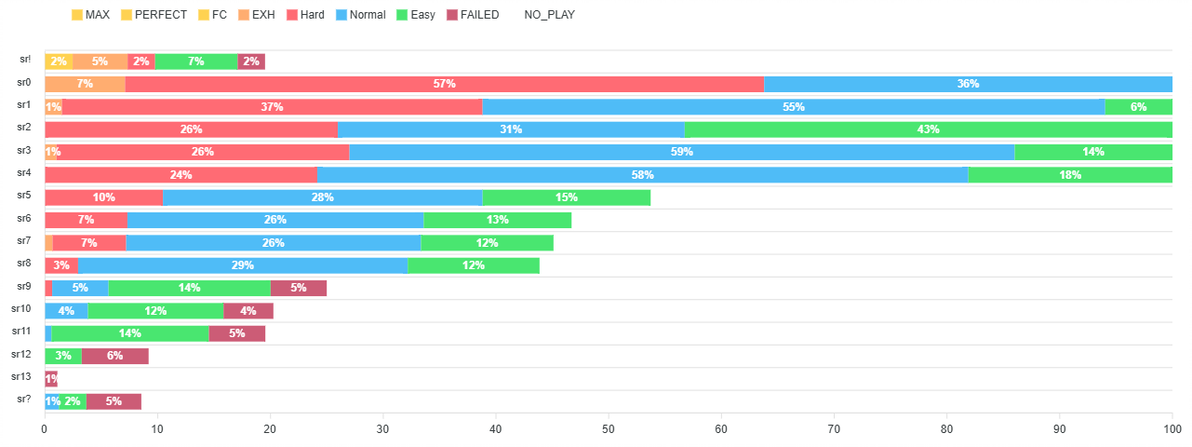This screenshot has width=1192, height=447.
Task: Click the EXH legend color box
Action: [245, 14]
